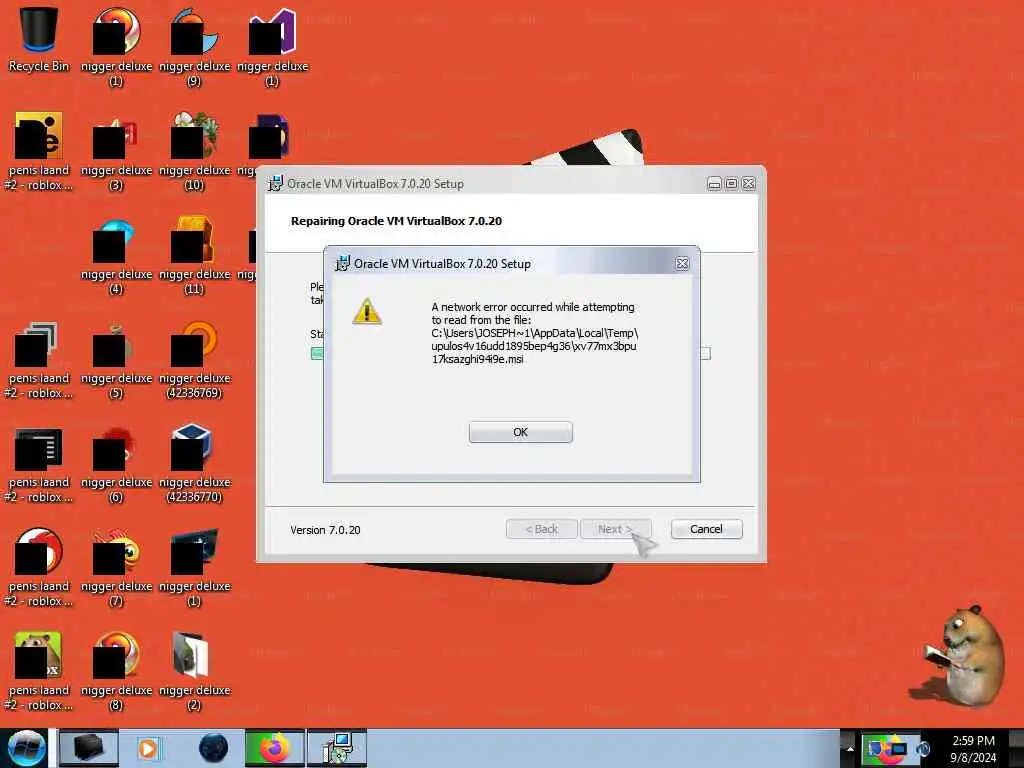Cancel the VirtualBox repair setup

pyautogui.click(x=707, y=529)
